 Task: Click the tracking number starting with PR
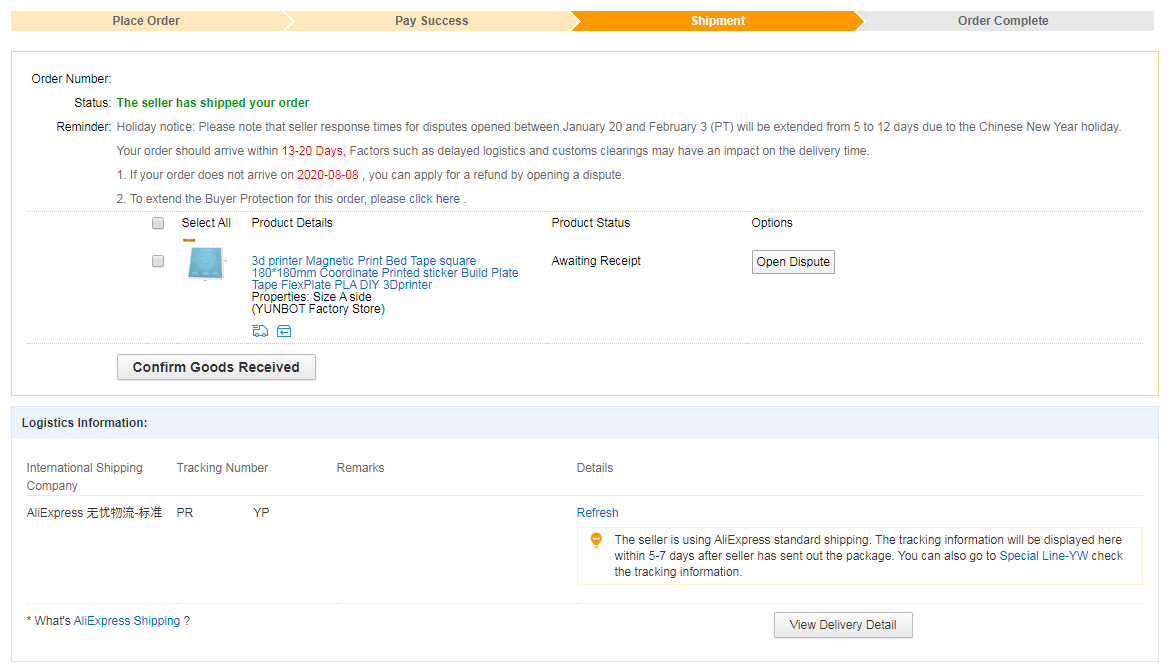point(223,513)
